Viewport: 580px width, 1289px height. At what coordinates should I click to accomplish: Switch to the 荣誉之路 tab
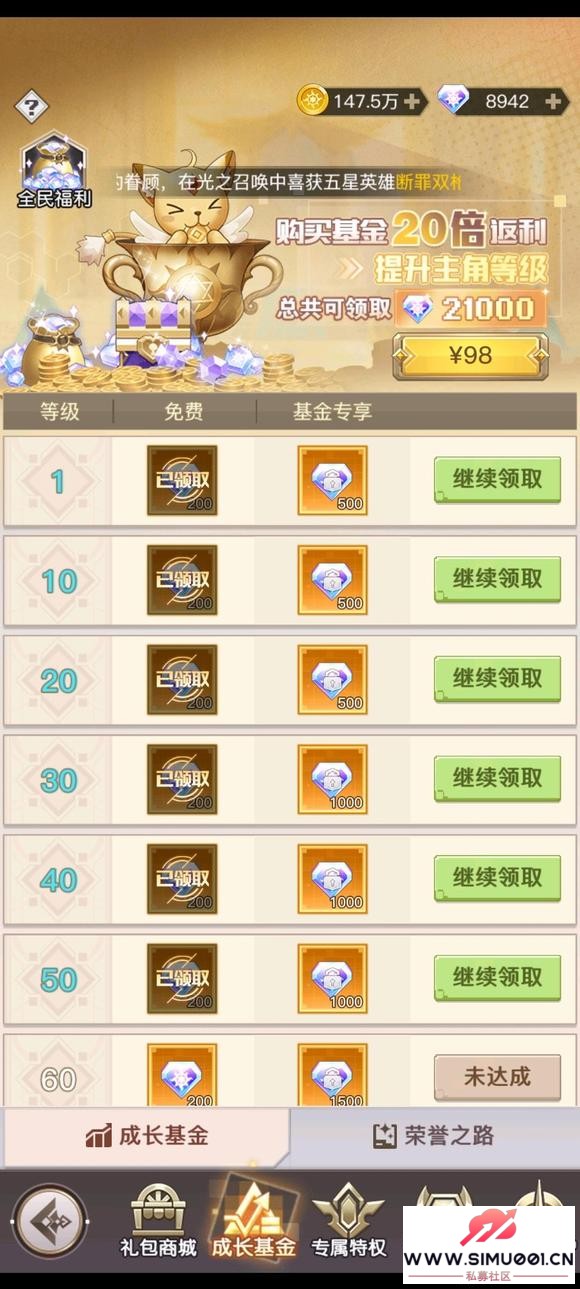click(x=434, y=1135)
